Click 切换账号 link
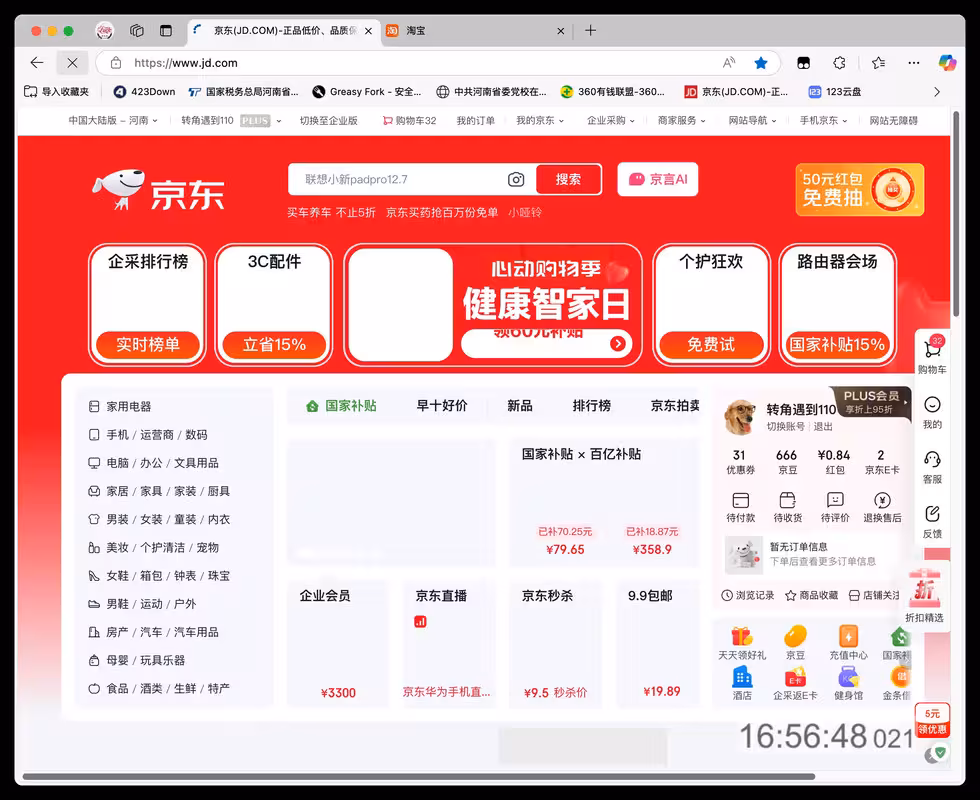This screenshot has width=980, height=800. pyautogui.click(x=786, y=426)
